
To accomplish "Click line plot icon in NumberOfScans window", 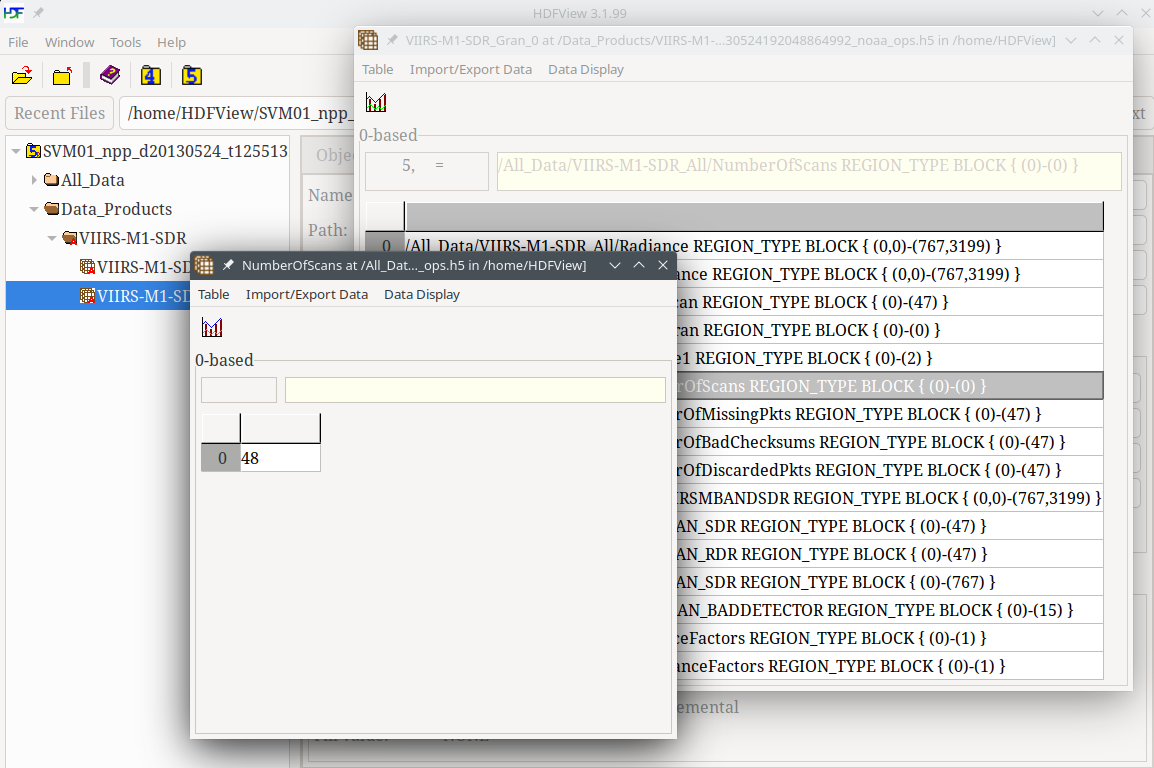I will [x=212, y=327].
